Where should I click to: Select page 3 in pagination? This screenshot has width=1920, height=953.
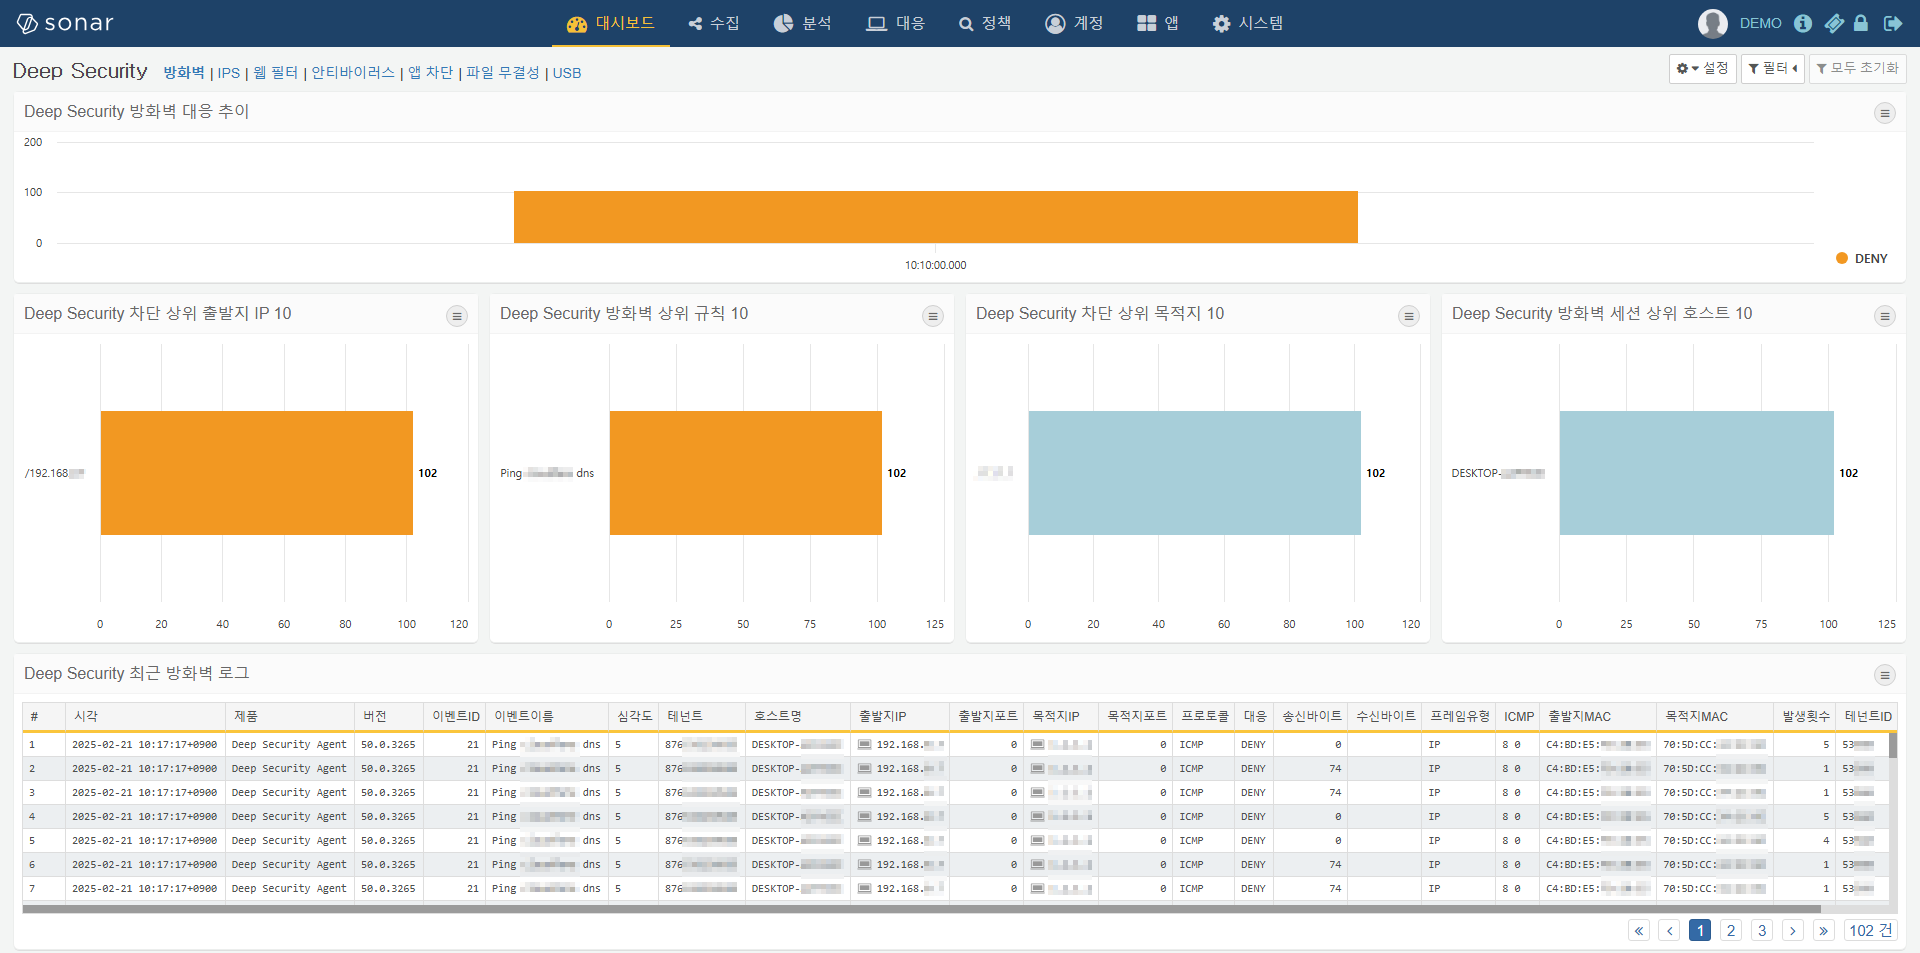(x=1762, y=930)
